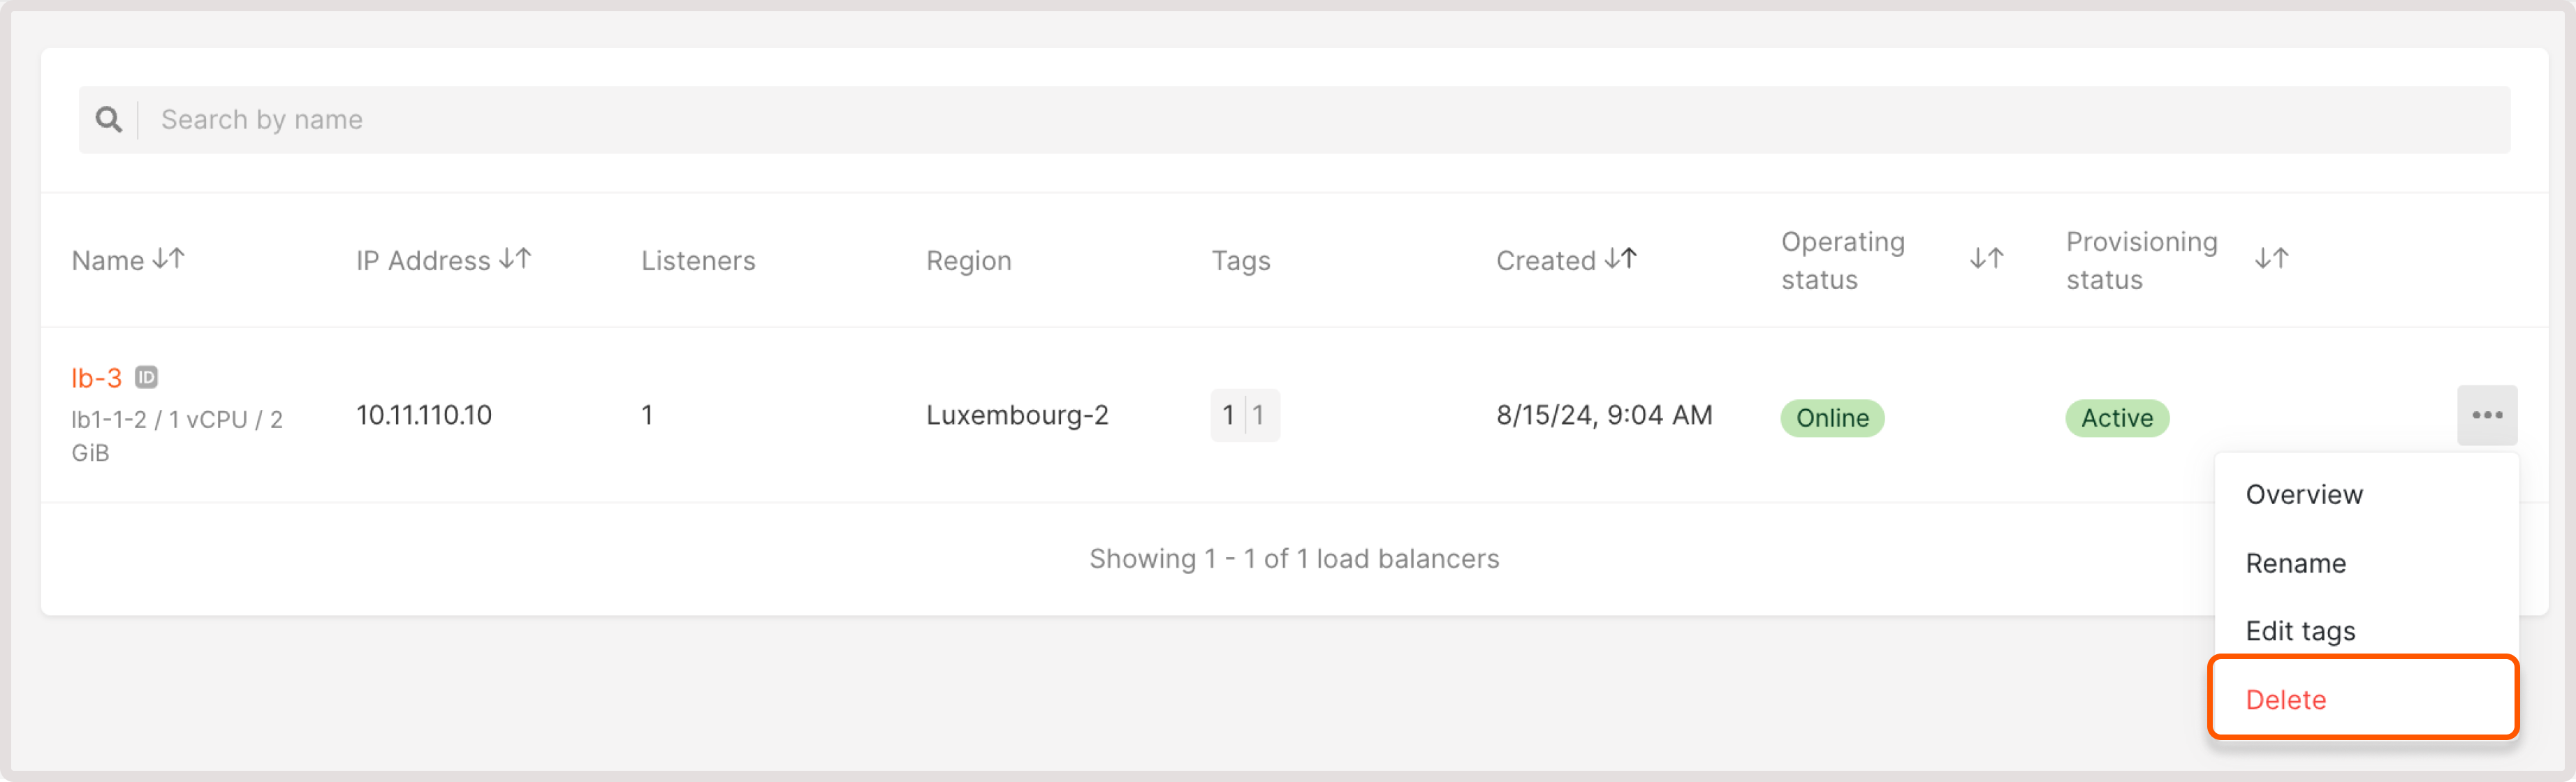2576x782 pixels.
Task: Sort by Name column arrows
Action: coord(169,259)
